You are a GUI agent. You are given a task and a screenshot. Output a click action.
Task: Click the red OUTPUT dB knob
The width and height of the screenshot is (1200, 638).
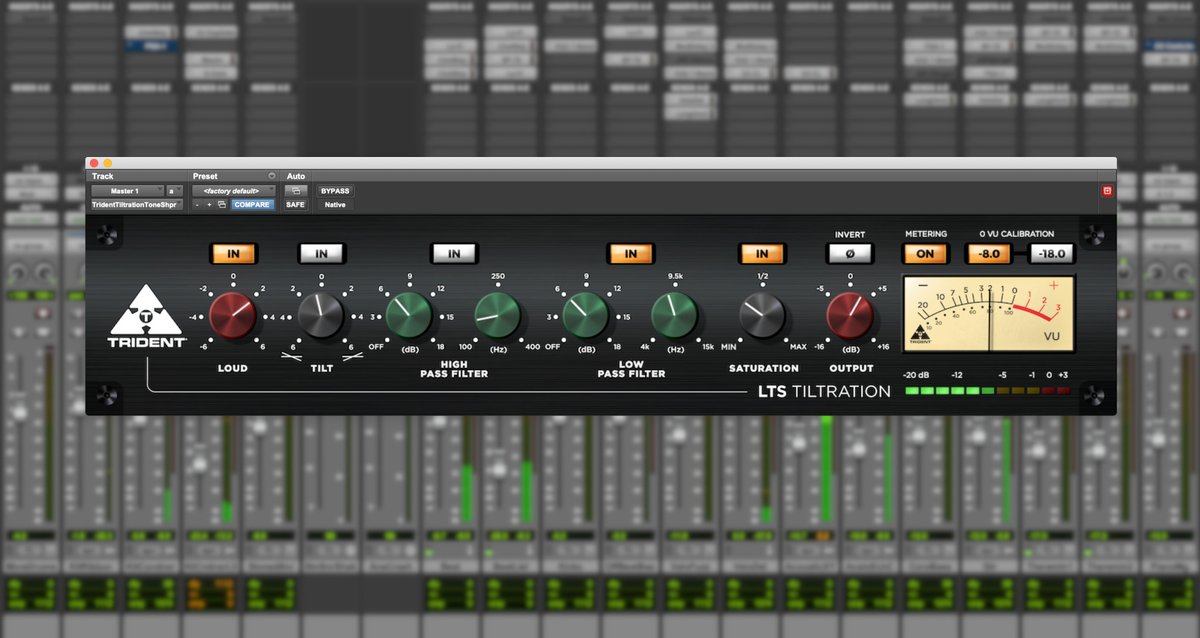pyautogui.click(x=850, y=316)
